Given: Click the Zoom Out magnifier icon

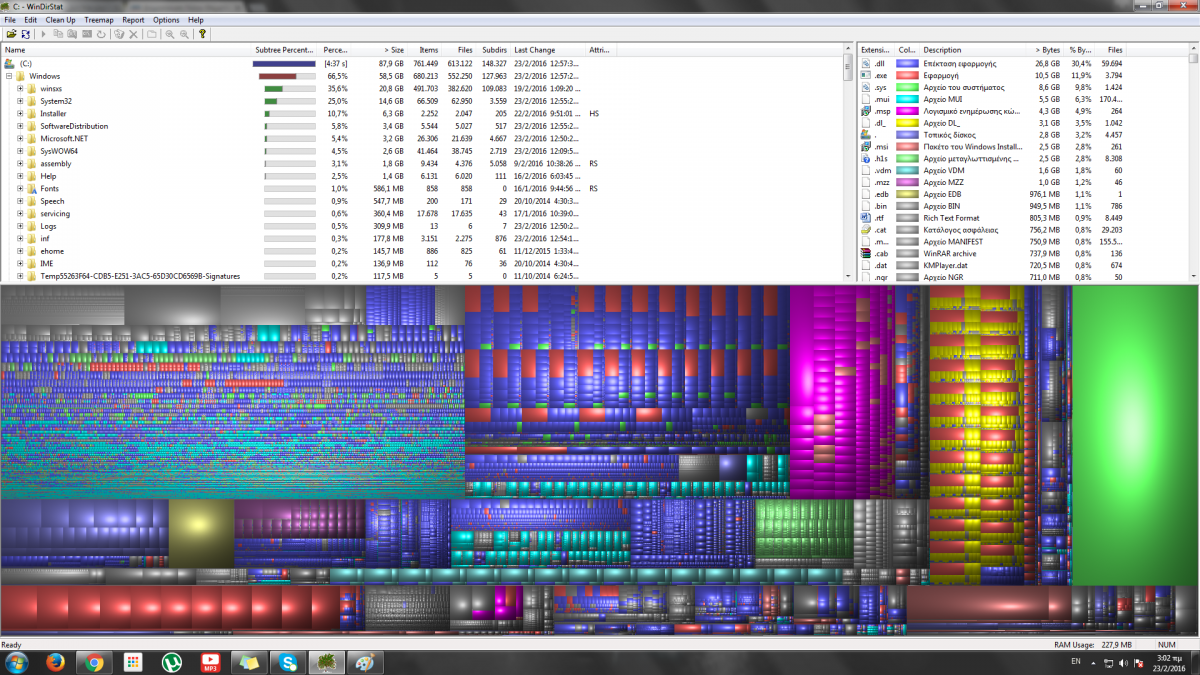Looking at the screenshot, I should coord(184,34).
